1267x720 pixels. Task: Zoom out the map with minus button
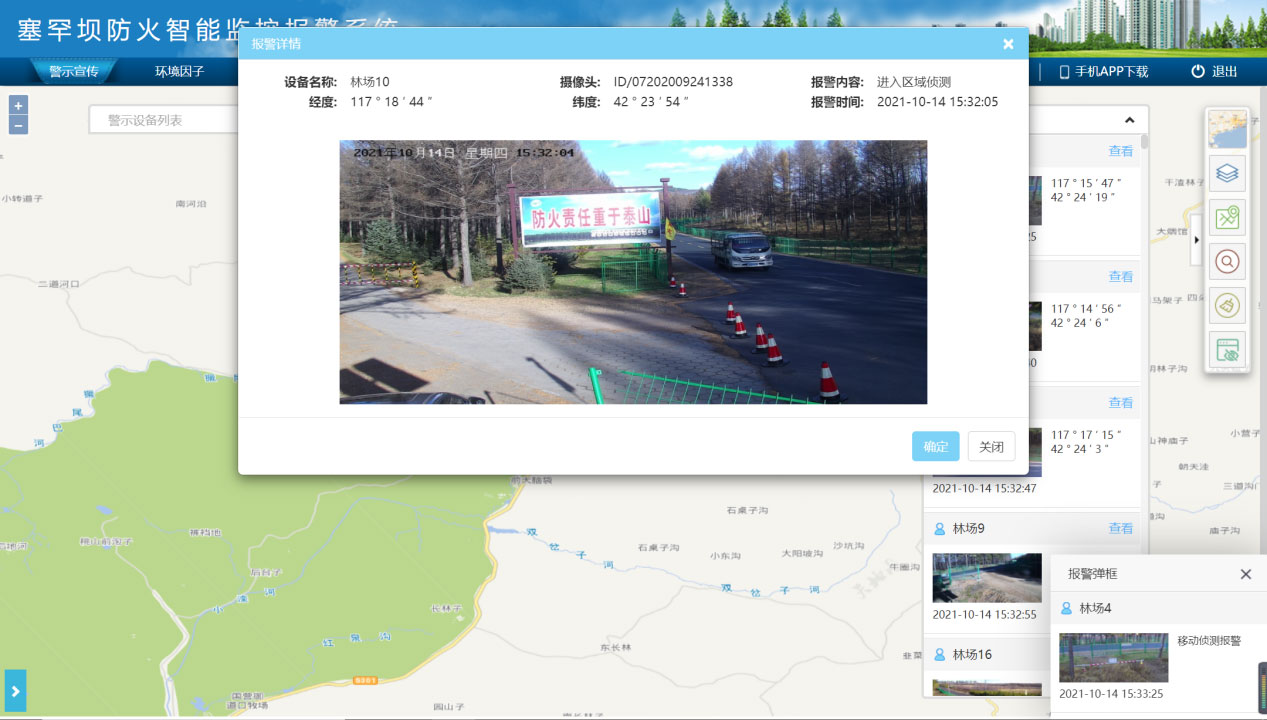pyautogui.click(x=18, y=125)
